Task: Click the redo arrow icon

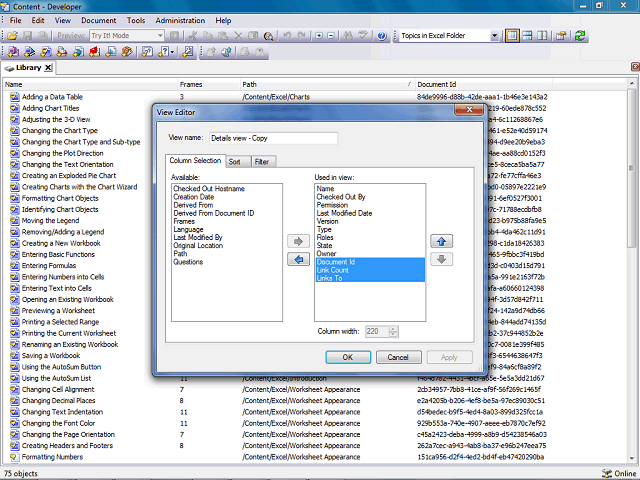Action: point(302,36)
